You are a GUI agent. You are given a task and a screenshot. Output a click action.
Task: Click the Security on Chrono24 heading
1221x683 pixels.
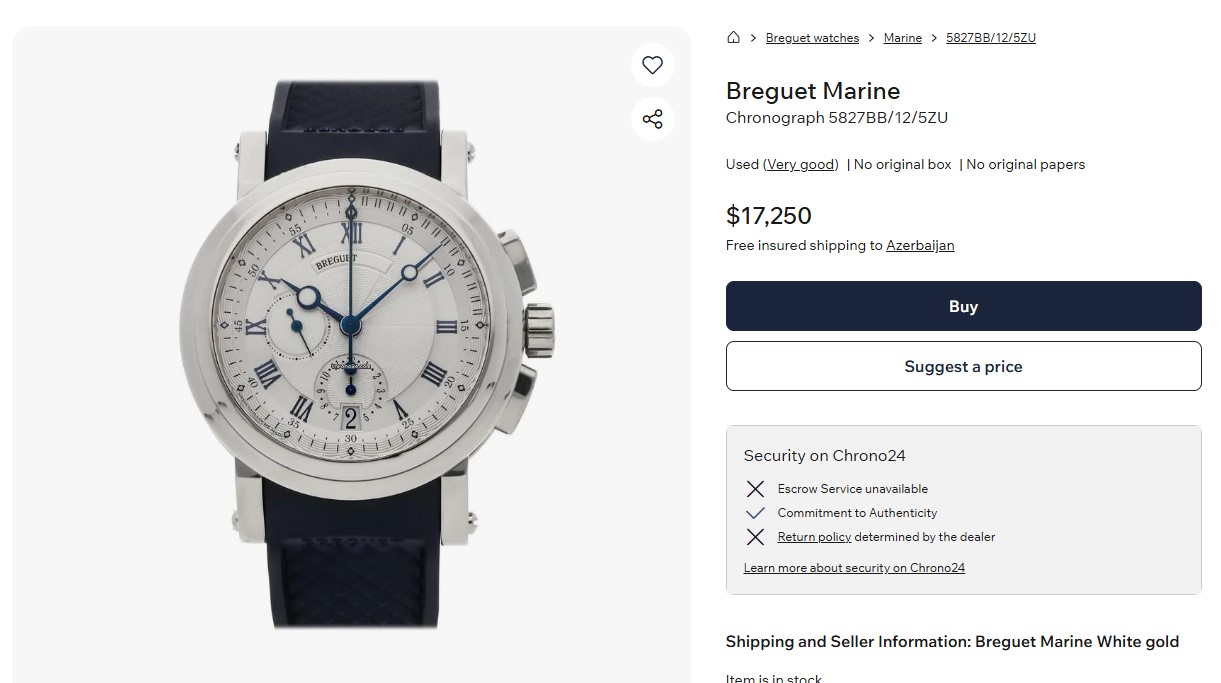point(824,456)
